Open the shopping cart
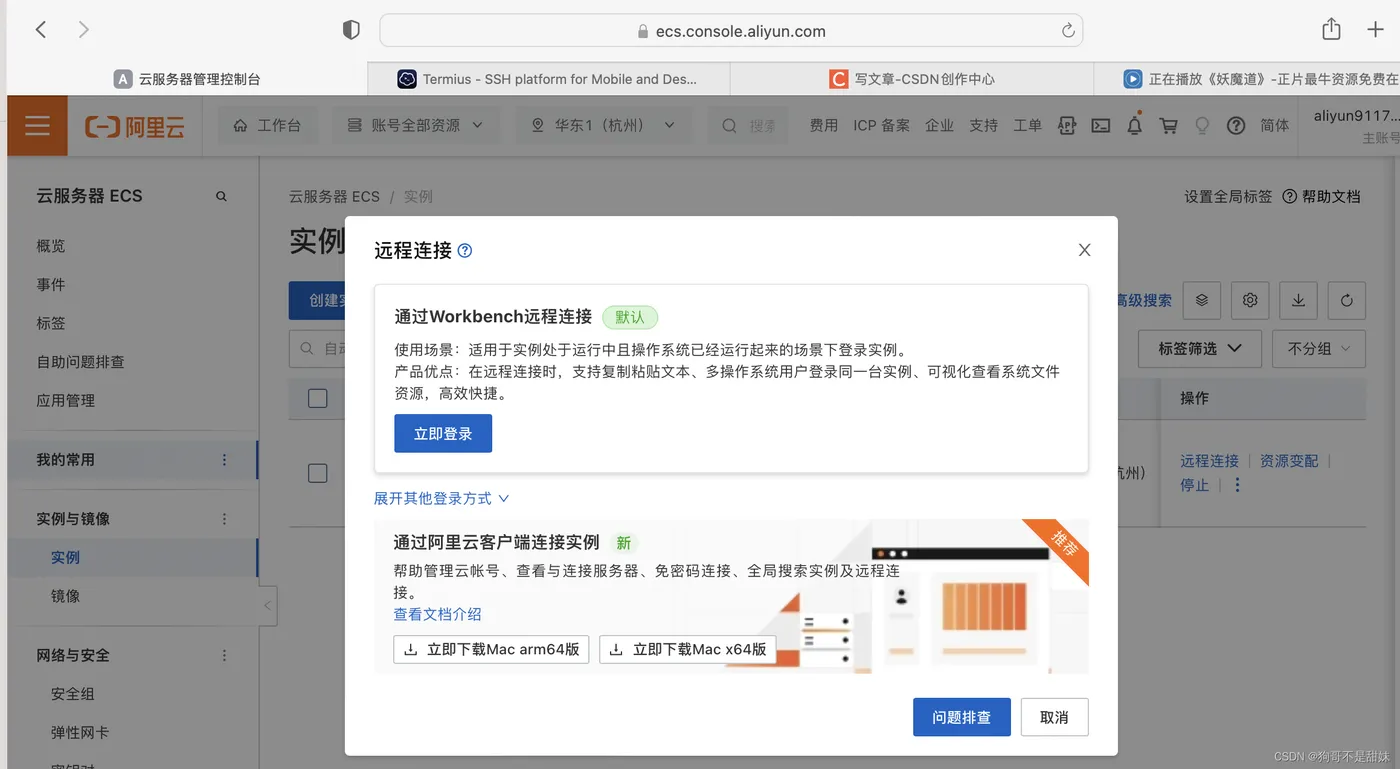This screenshot has width=1400, height=769. coord(1168,125)
